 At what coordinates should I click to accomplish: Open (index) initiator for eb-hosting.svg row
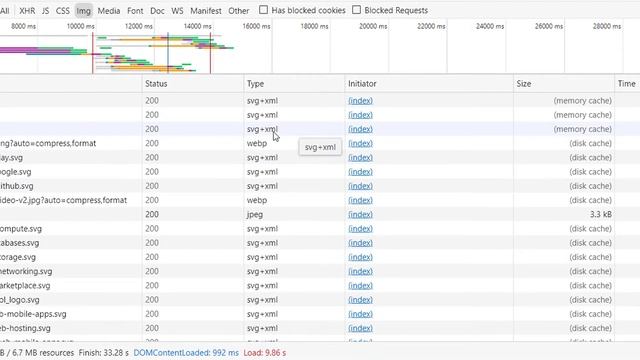(x=360, y=328)
